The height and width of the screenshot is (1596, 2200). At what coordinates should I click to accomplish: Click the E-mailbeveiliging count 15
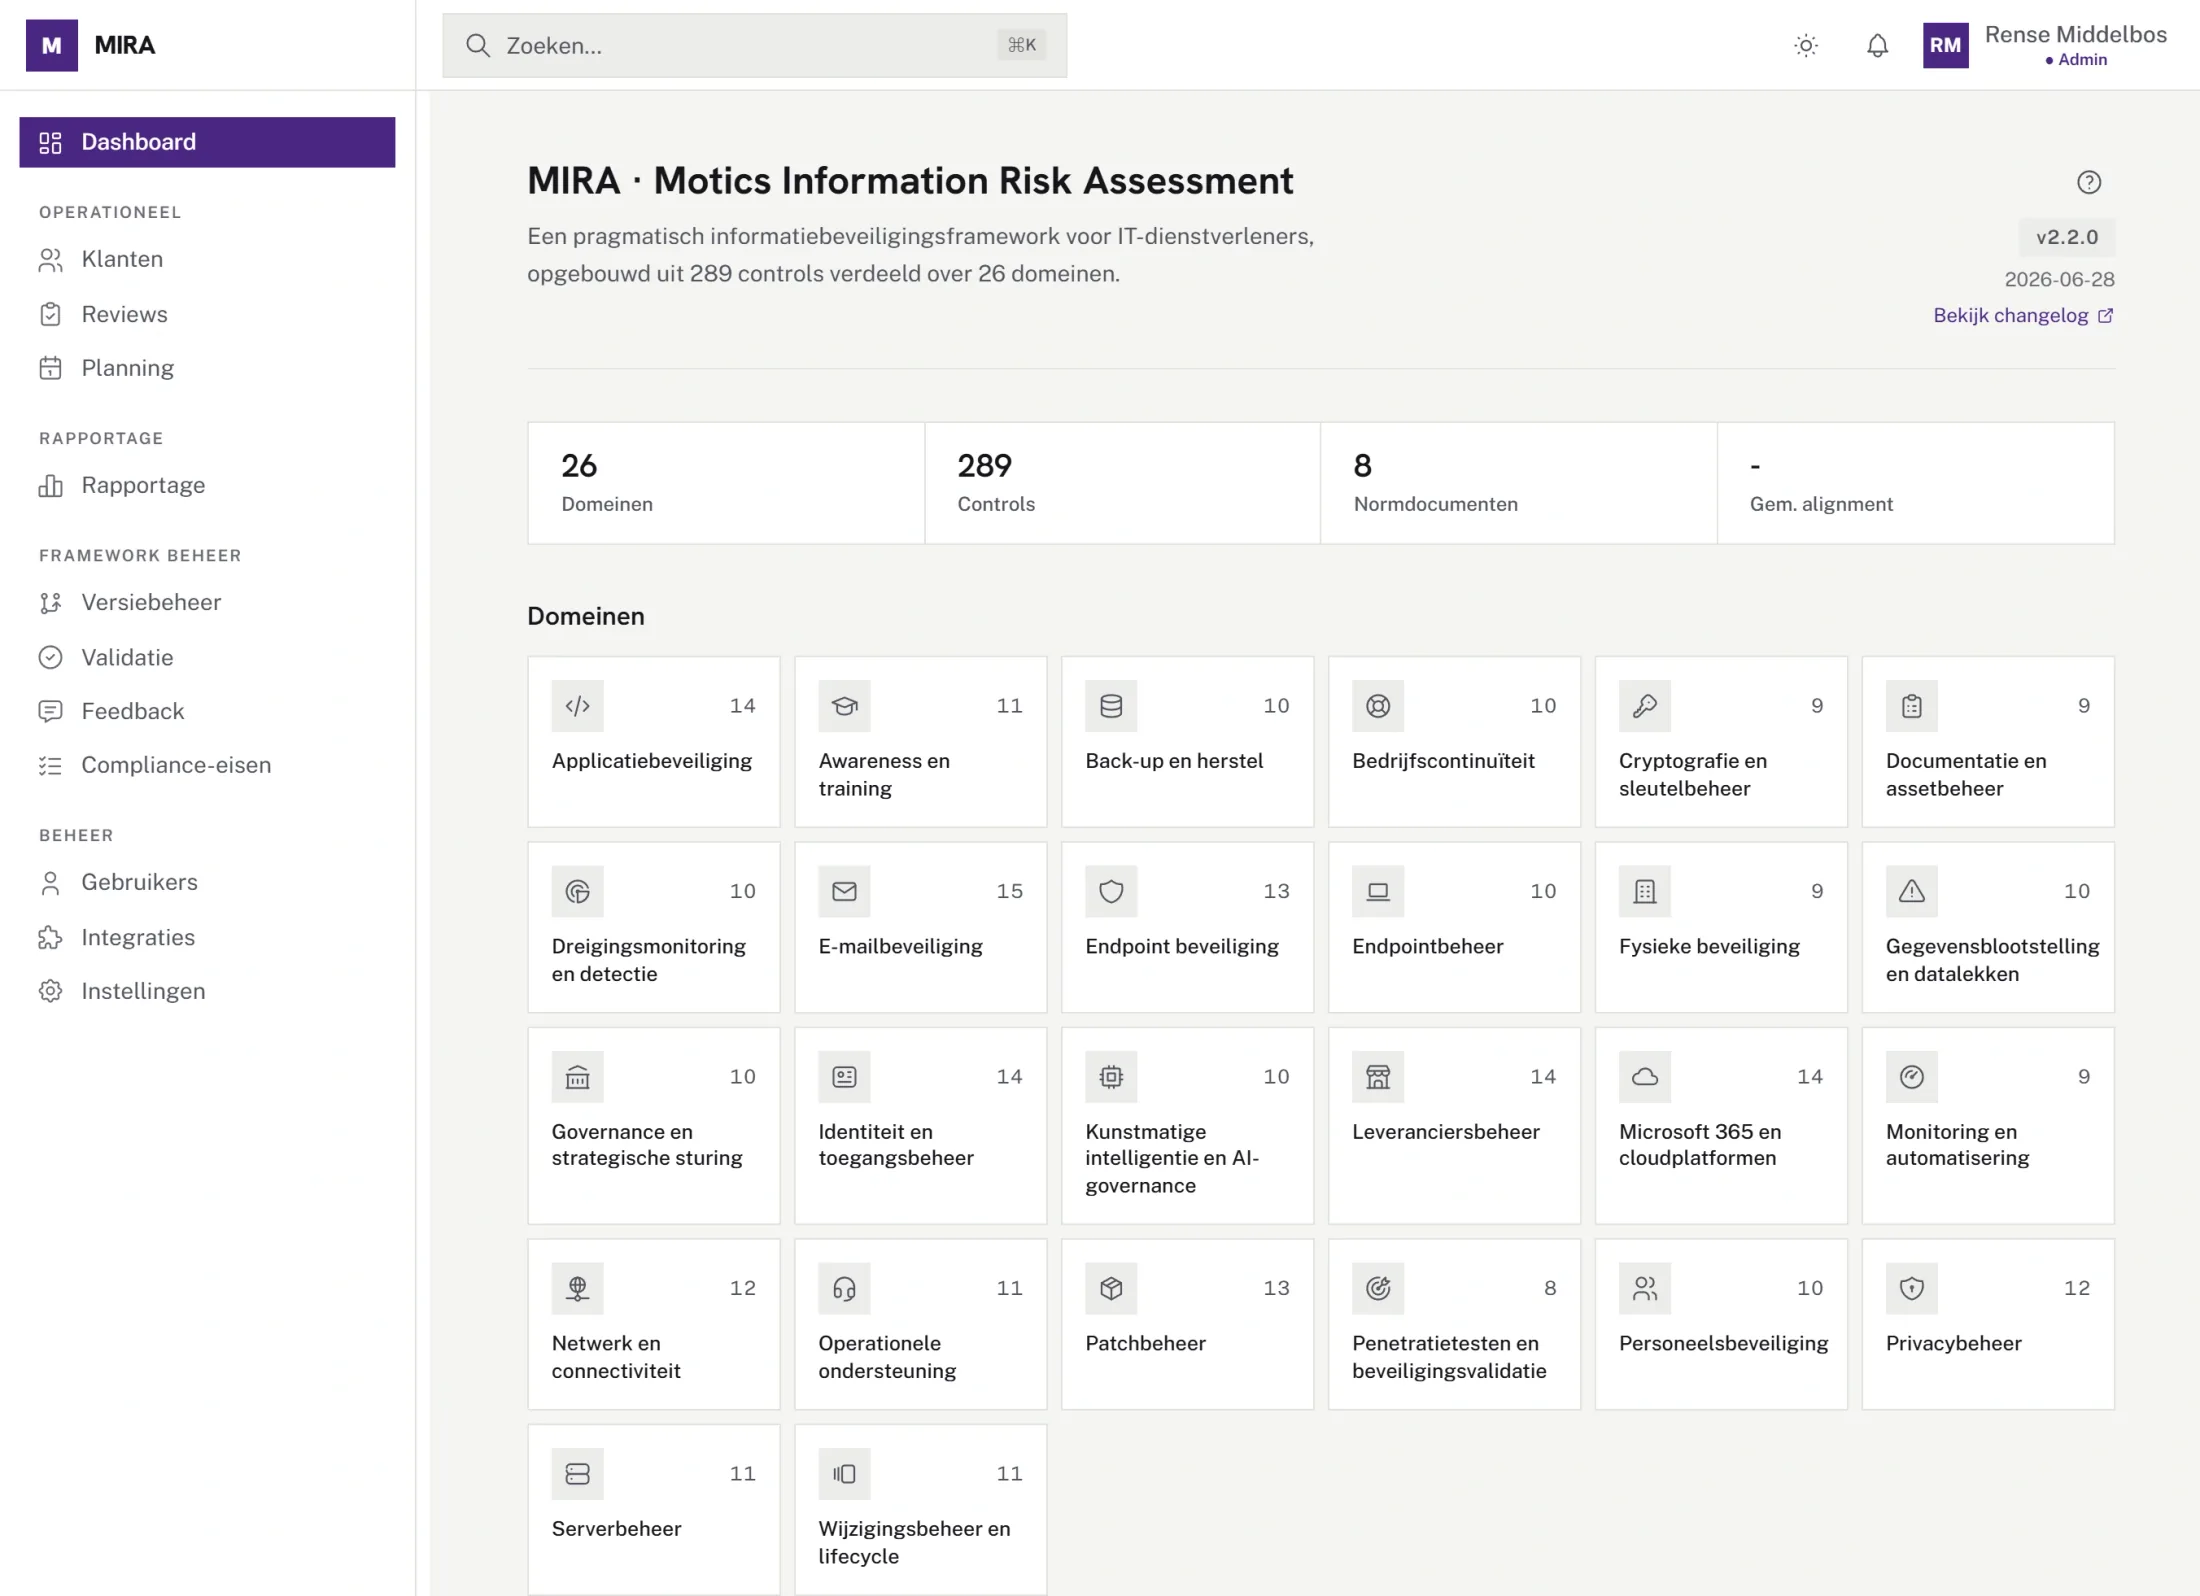pyautogui.click(x=1009, y=891)
